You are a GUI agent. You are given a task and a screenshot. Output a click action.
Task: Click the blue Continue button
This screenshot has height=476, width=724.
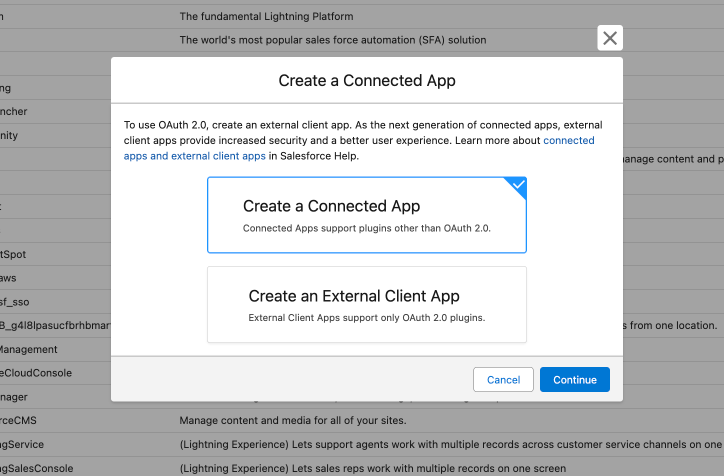574,380
